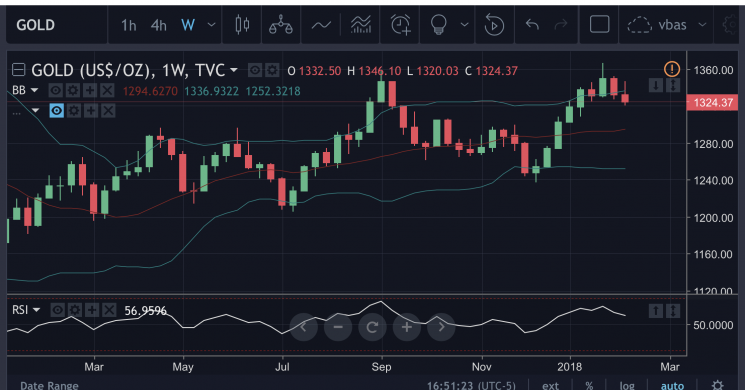Viewport: 745px width, 390px height.
Task: Open the GOLD series settings gear
Action: point(272,71)
